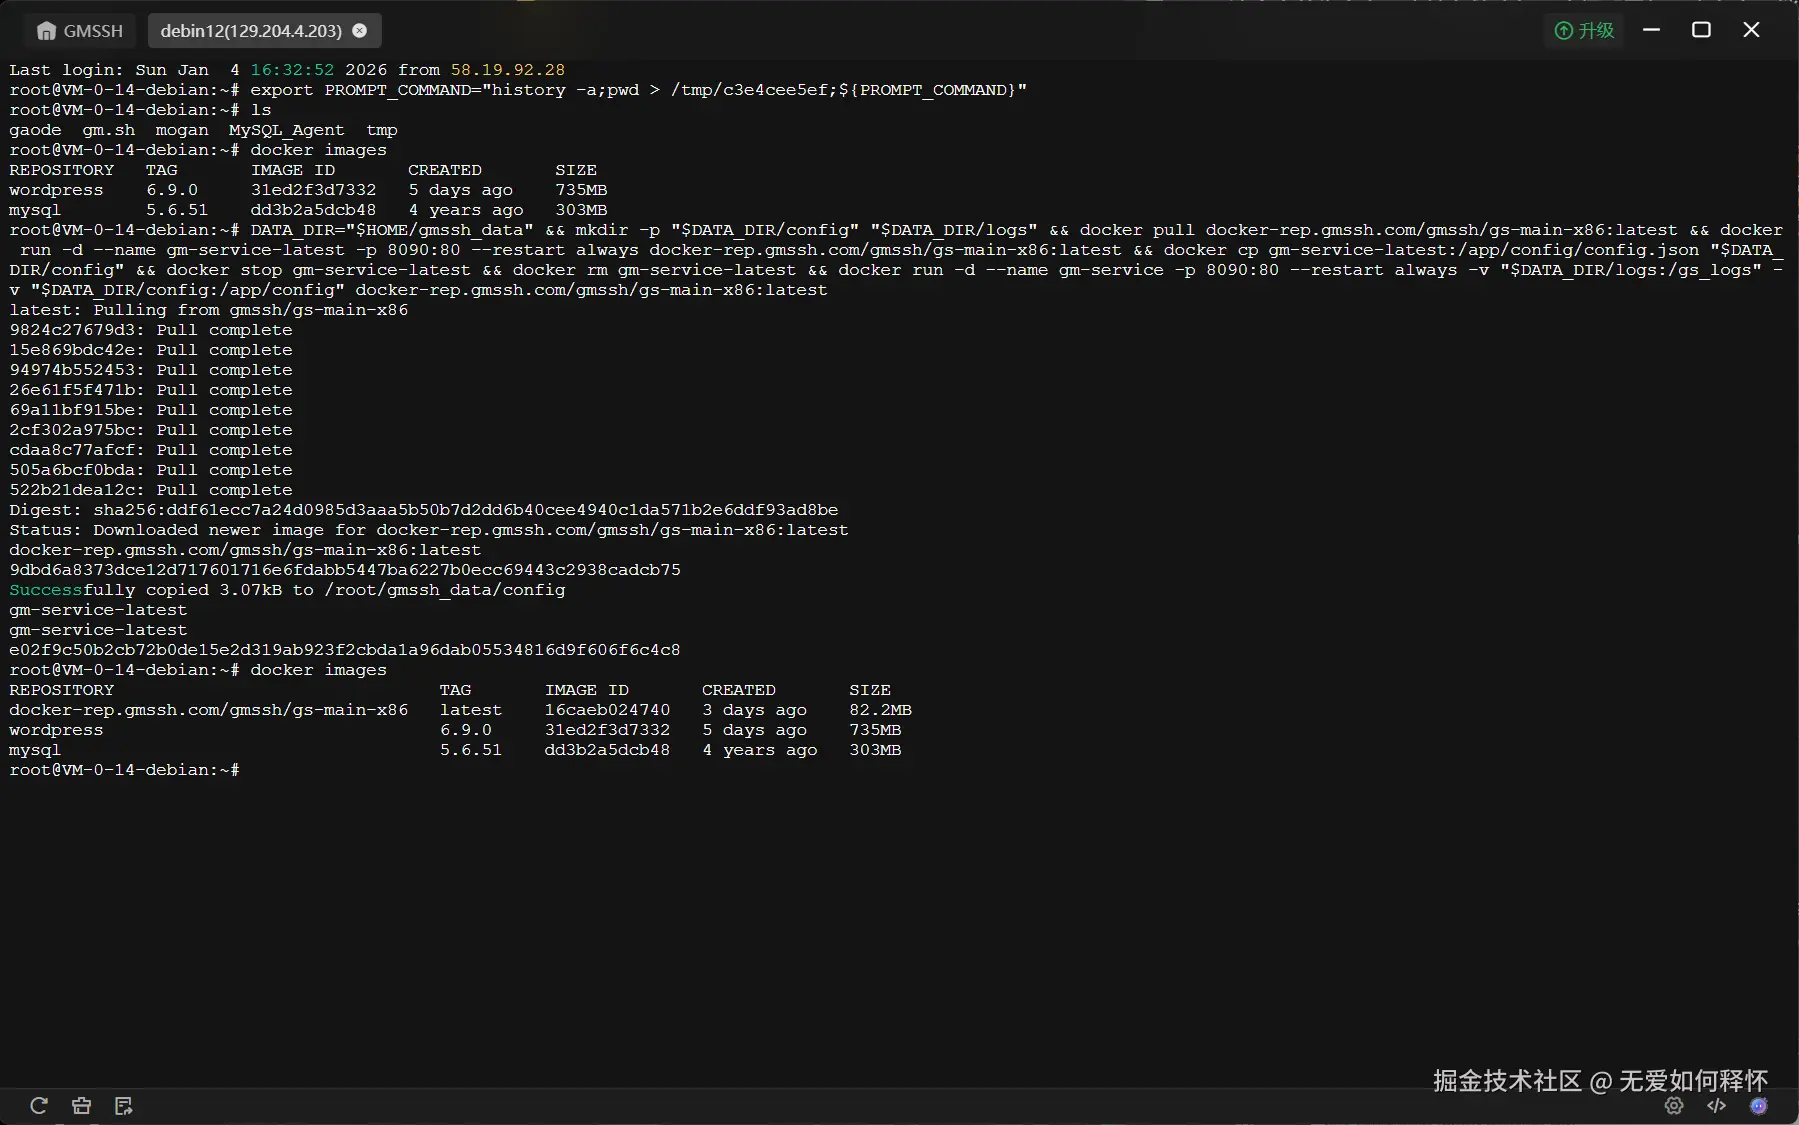Click the script export icon at bottom-left
1799x1125 pixels.
click(x=124, y=1105)
